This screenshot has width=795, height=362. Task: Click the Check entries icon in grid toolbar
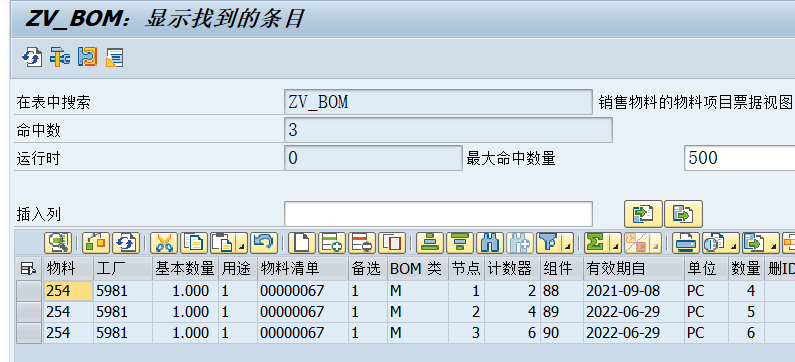tap(96, 243)
